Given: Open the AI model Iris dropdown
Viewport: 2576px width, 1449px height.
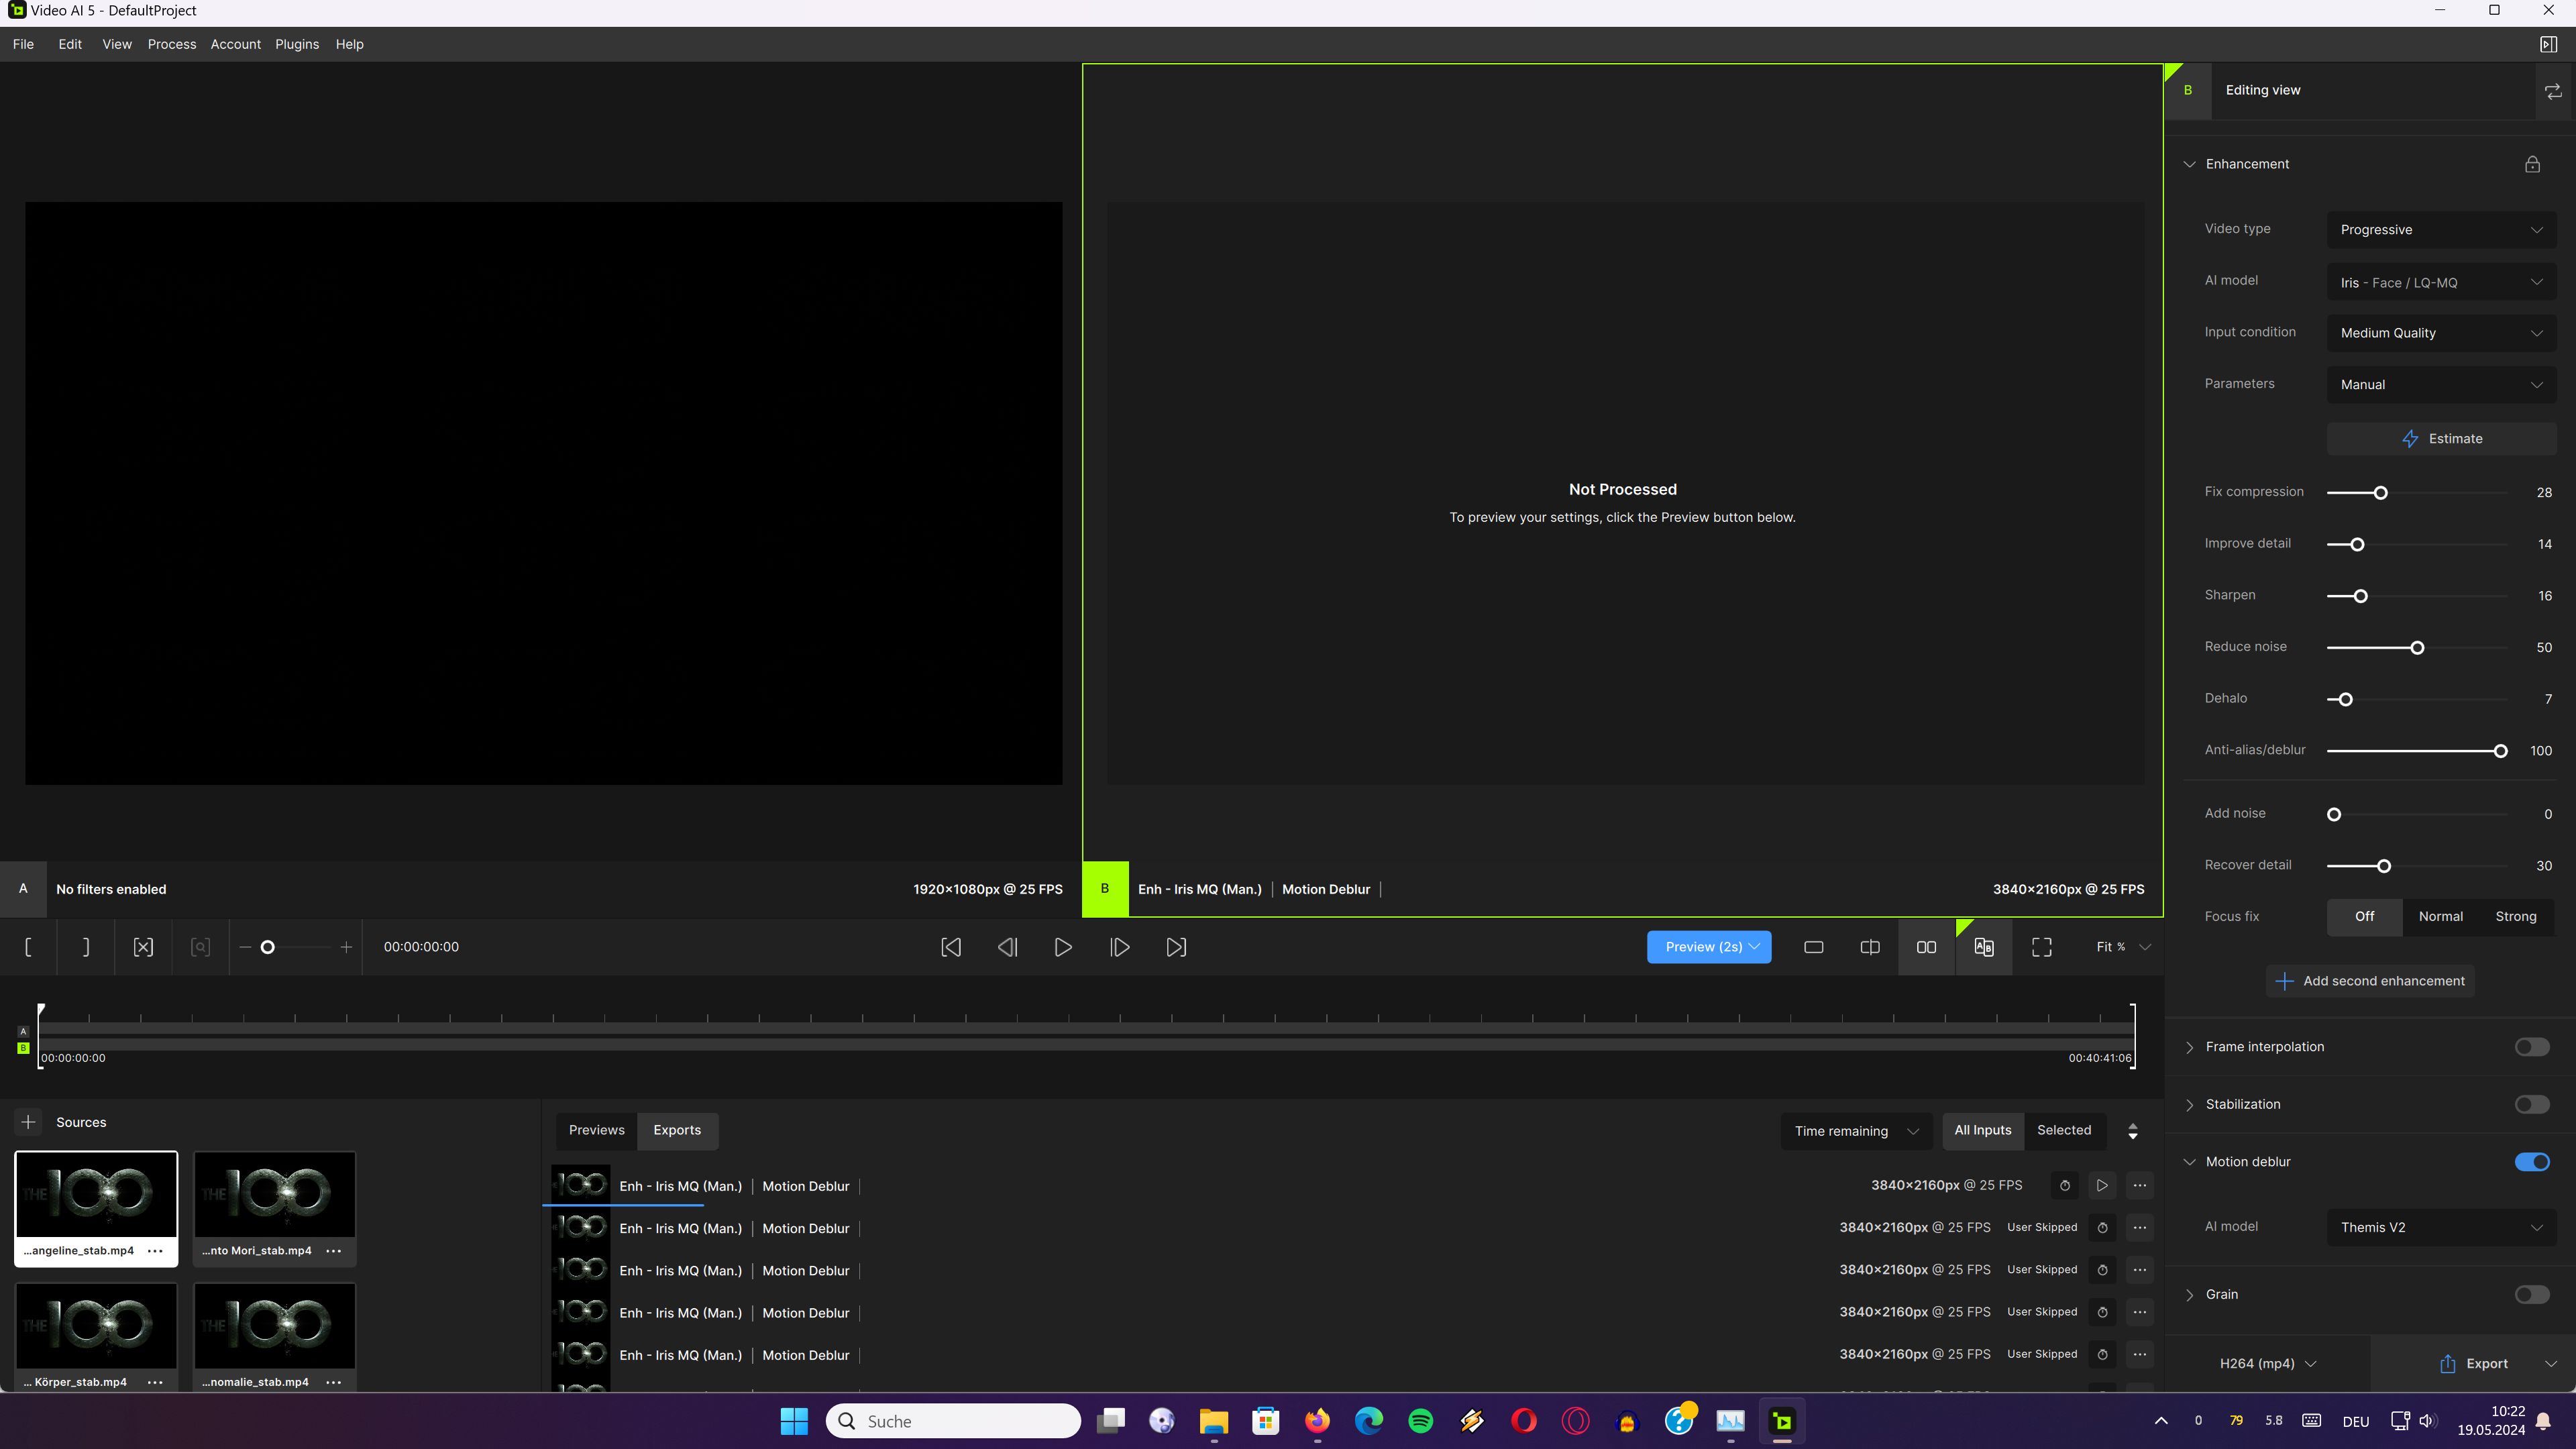Looking at the screenshot, I should pos(2440,283).
